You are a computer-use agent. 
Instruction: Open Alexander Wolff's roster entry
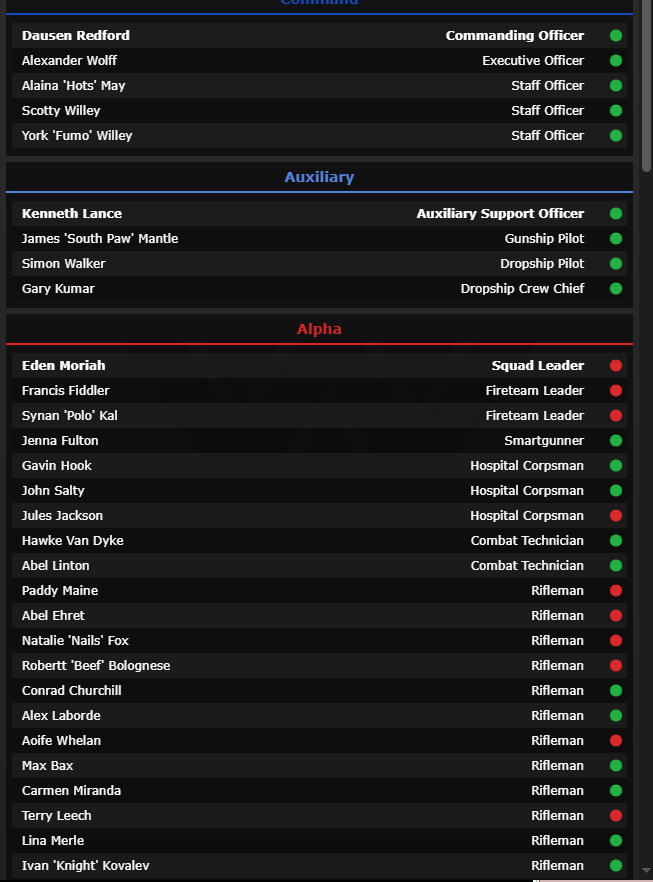click(70, 61)
